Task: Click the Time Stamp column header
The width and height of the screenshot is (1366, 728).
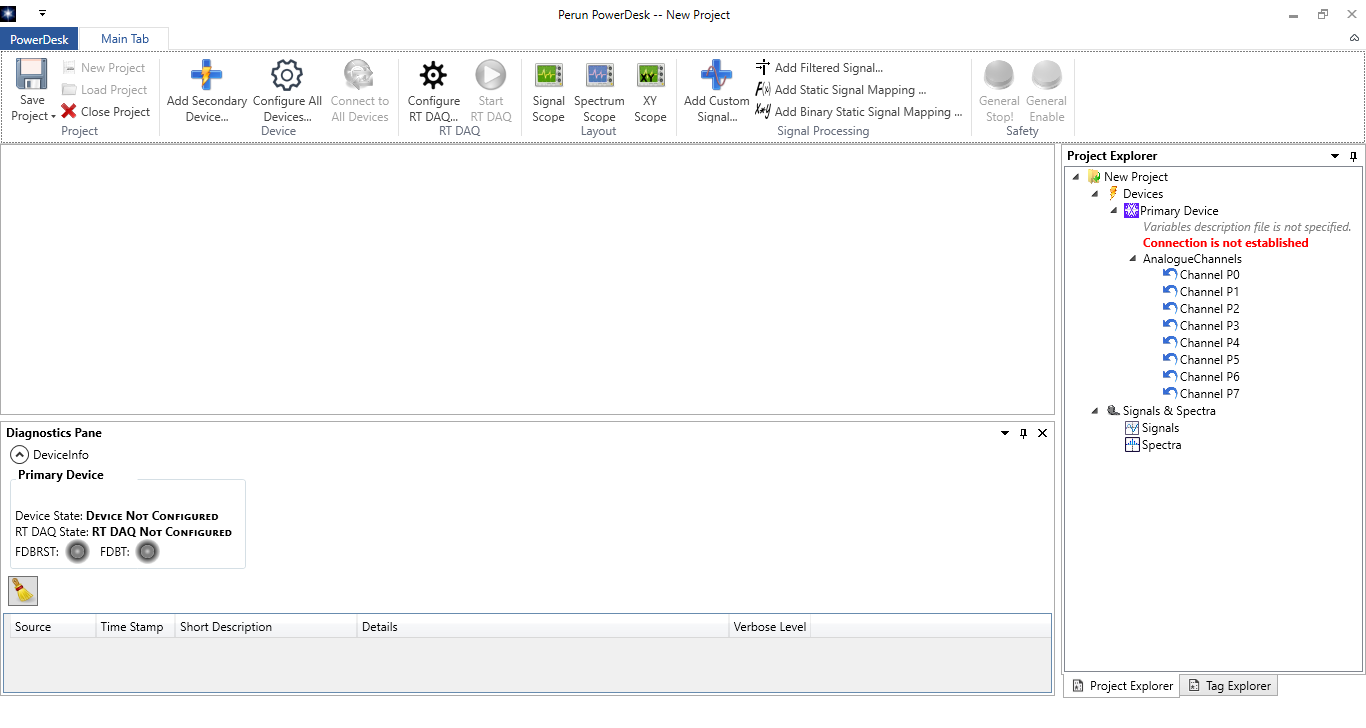Action: 132,627
